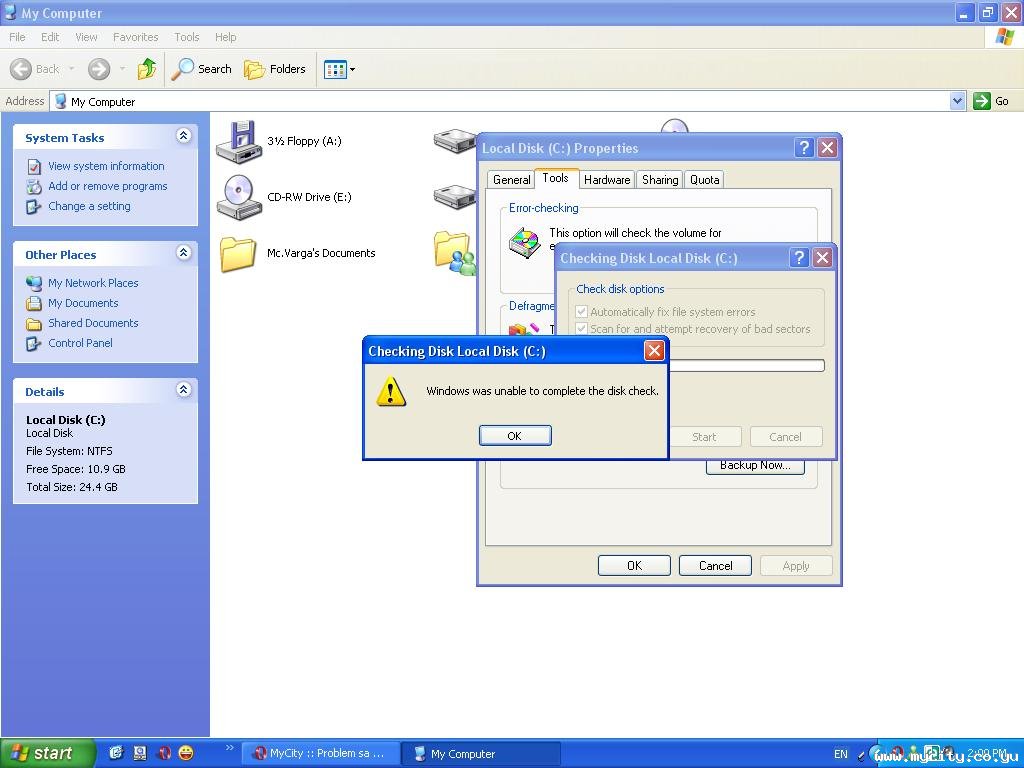This screenshot has height=768, width=1024.
Task: Click the Go button
Action: 991,101
